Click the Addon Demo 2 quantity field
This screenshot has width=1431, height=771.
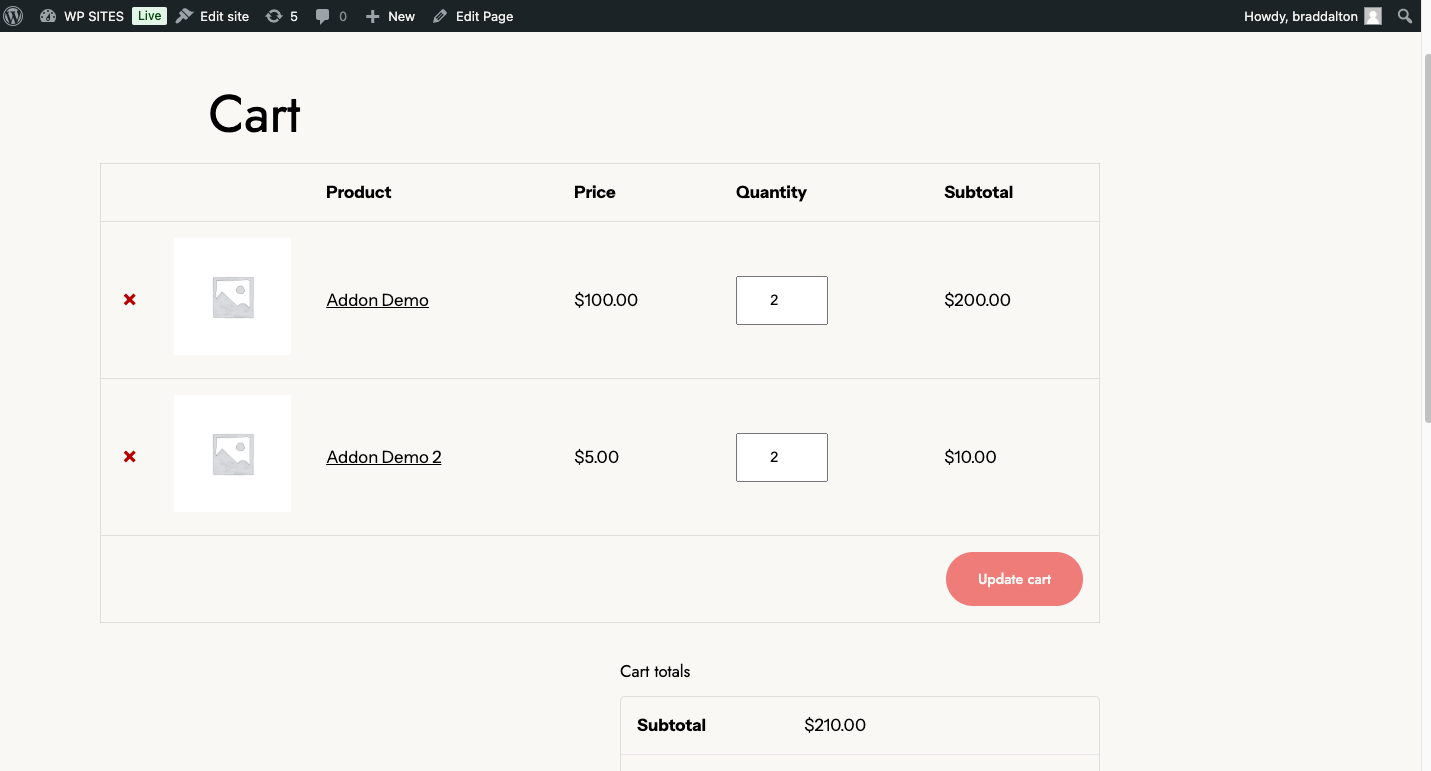(781, 457)
